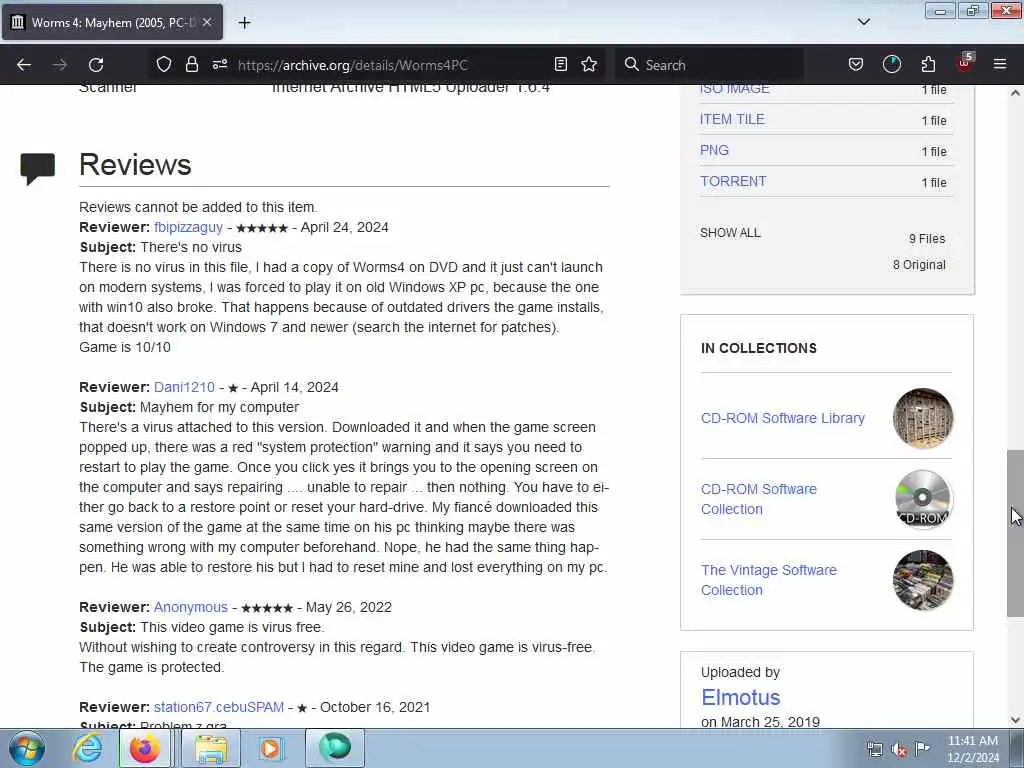Open a new tab with plus button
Viewport: 1024px width, 768px height.
[244, 23]
